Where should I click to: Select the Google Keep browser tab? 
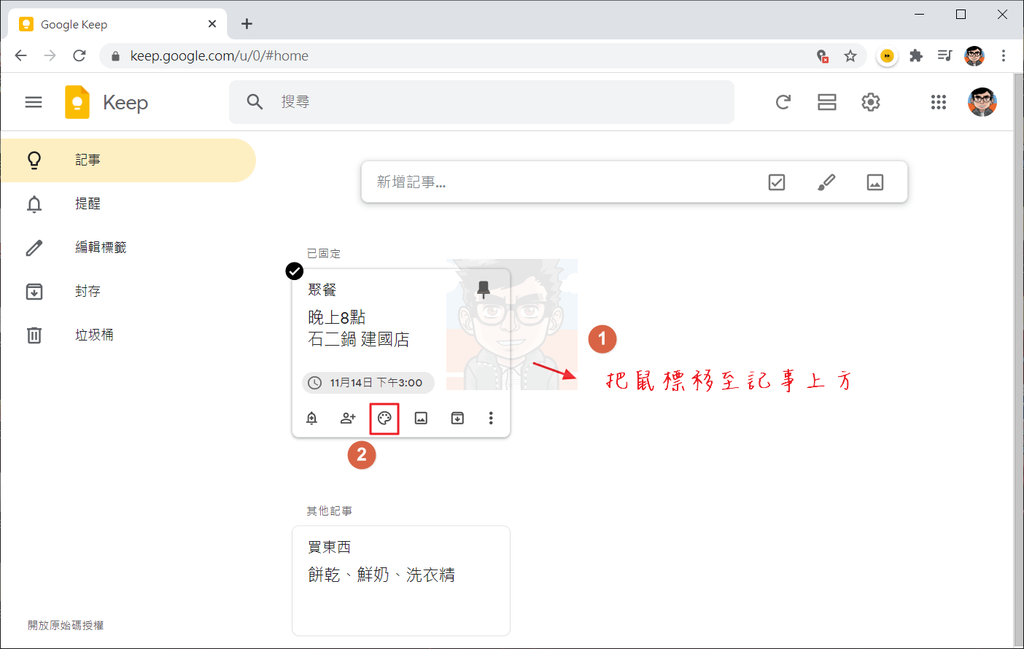tap(118, 24)
